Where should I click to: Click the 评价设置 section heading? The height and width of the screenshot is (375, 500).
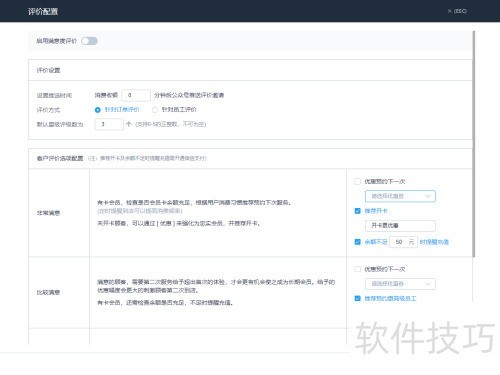(48, 70)
